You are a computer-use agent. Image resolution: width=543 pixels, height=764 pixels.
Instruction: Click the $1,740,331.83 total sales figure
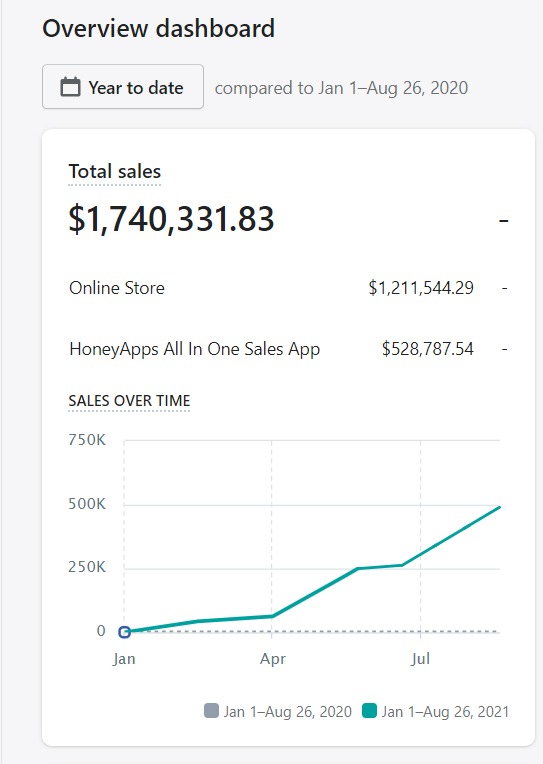click(172, 219)
